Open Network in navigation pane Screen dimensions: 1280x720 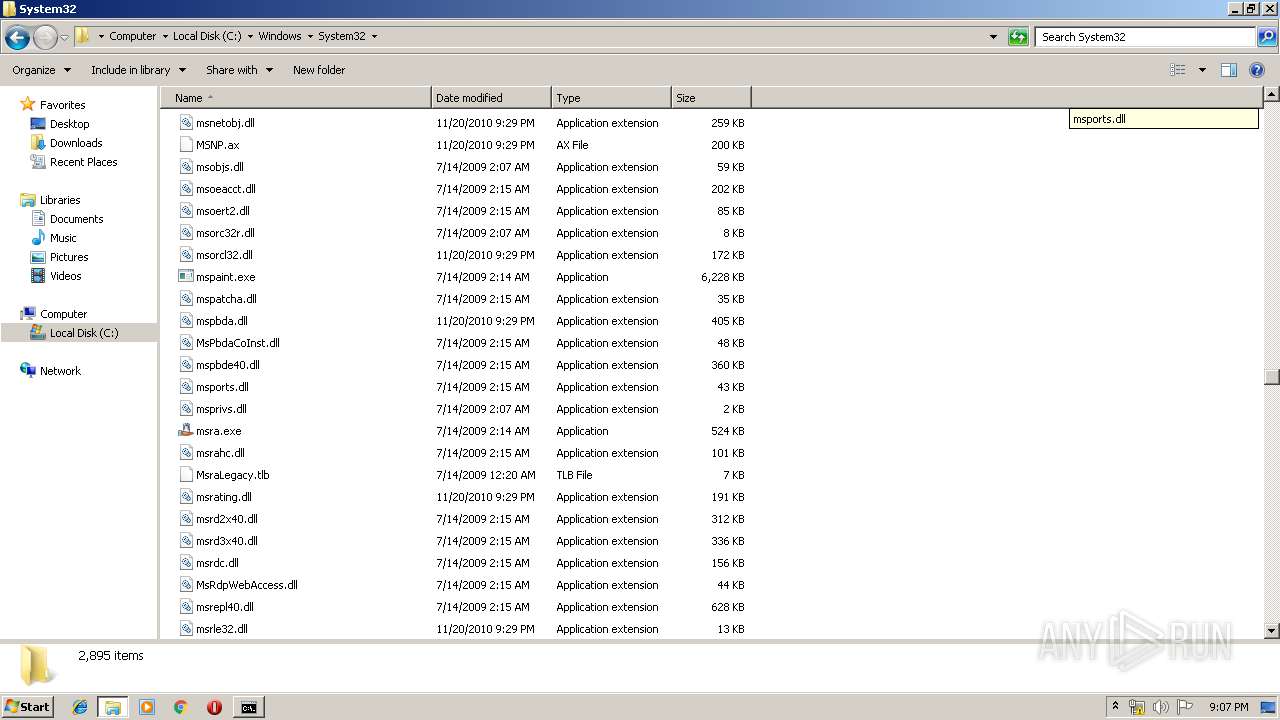[60, 371]
